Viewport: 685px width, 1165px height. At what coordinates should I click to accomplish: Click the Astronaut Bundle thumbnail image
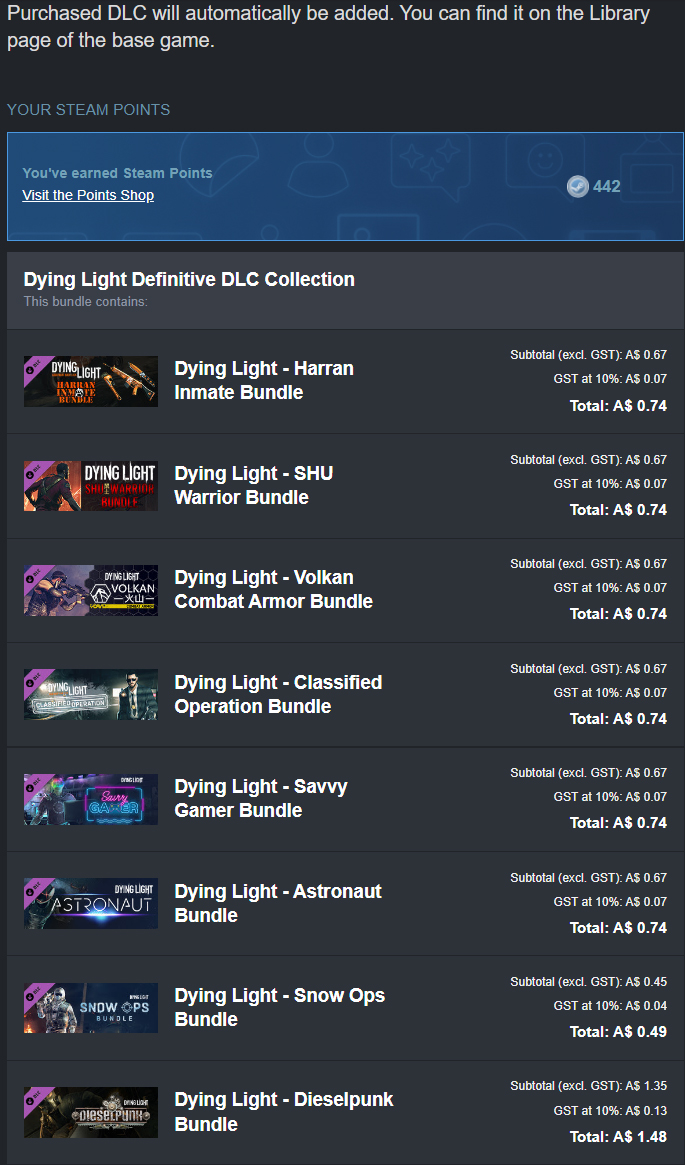(91, 903)
